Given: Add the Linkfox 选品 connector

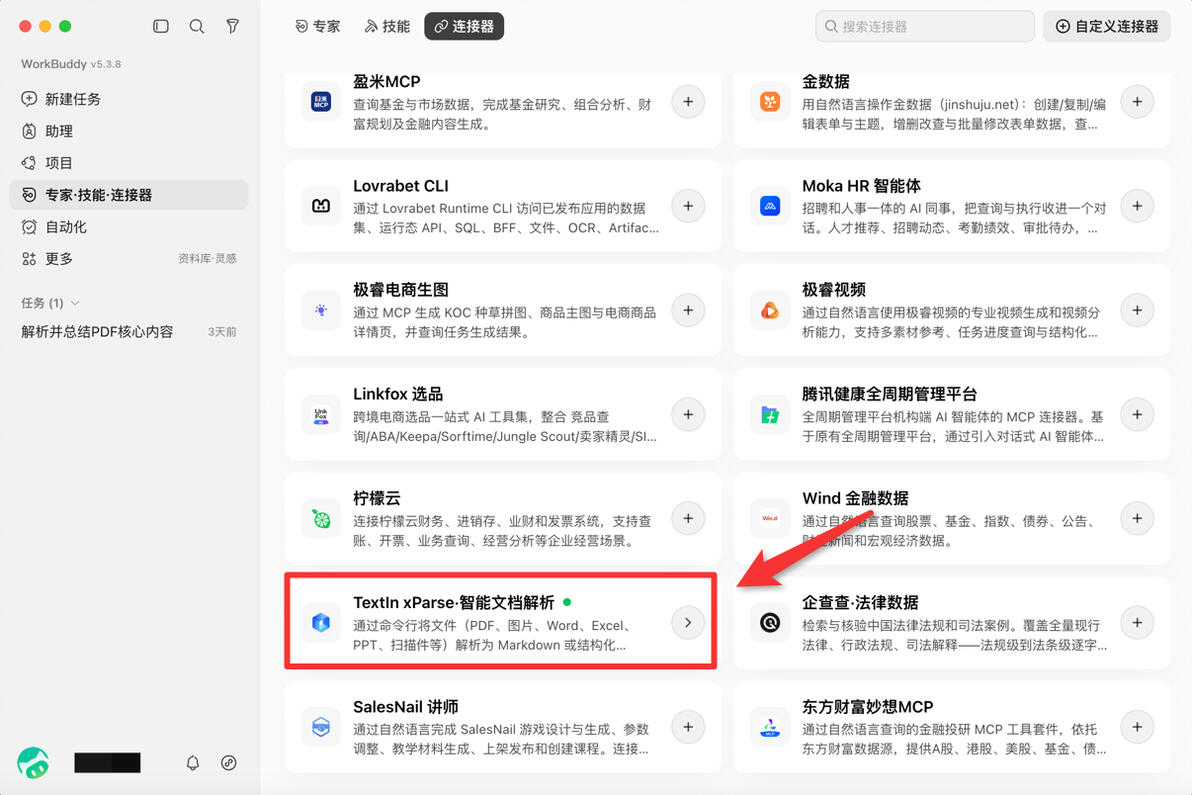Looking at the screenshot, I should [688, 414].
